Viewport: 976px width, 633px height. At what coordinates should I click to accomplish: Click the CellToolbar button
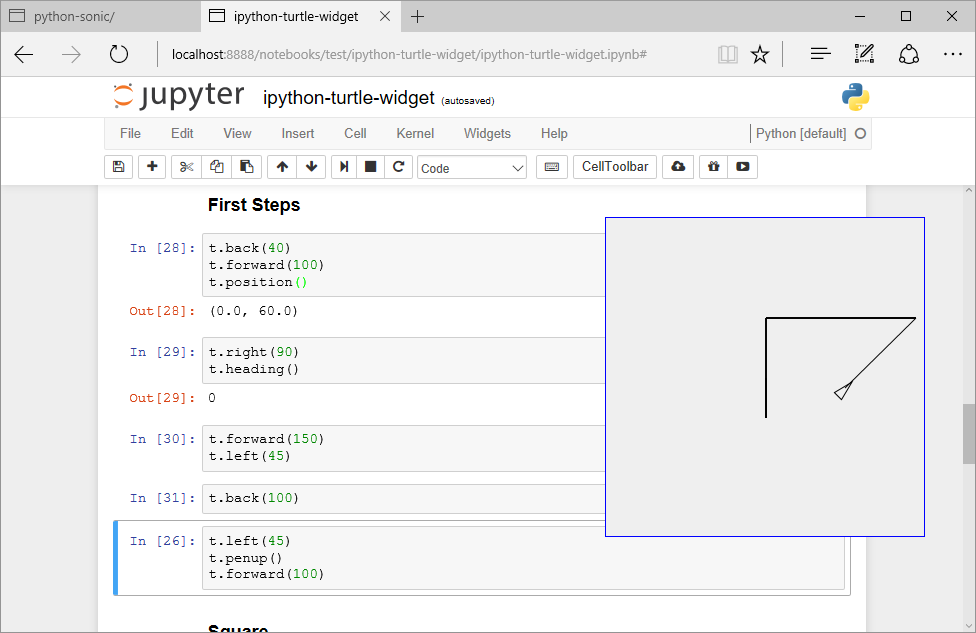tap(615, 167)
